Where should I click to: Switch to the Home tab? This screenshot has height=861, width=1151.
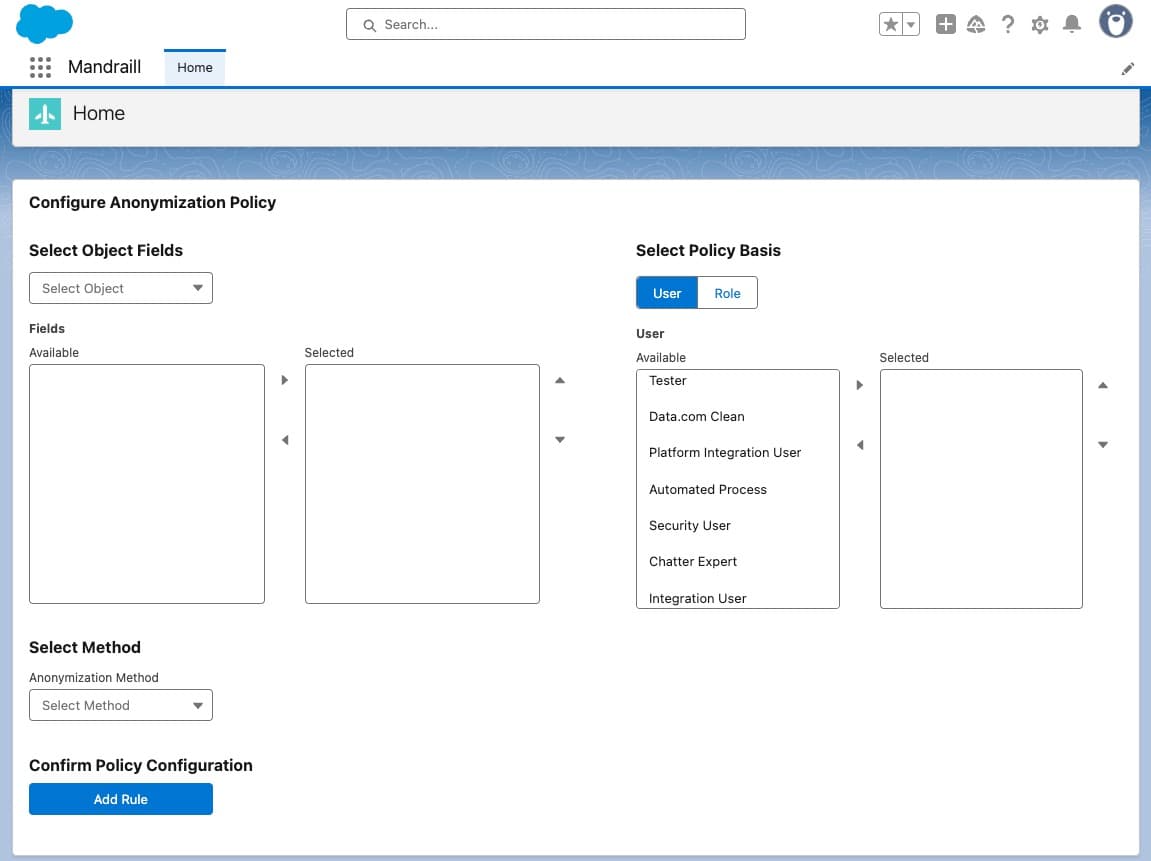tap(195, 67)
